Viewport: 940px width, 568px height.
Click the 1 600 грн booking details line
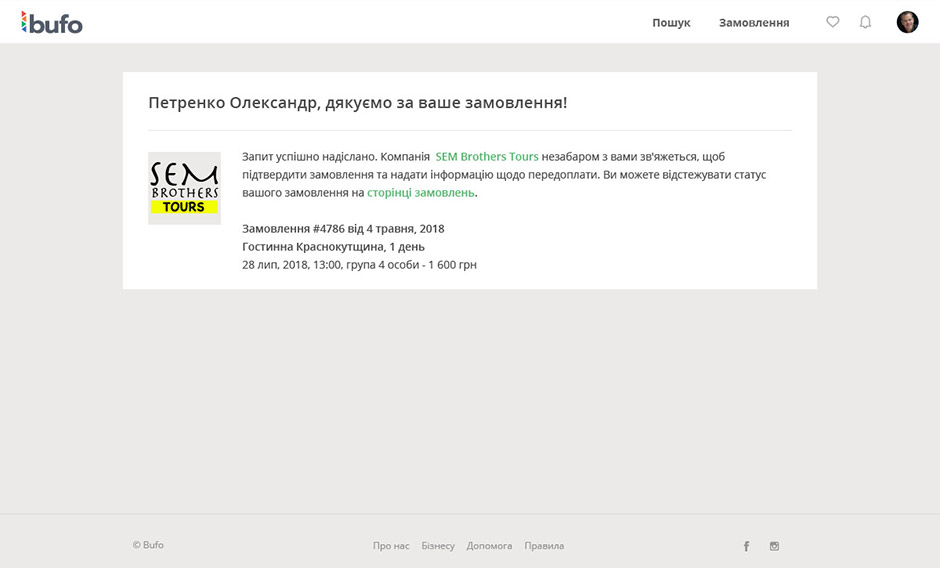pyautogui.click(x=359, y=265)
